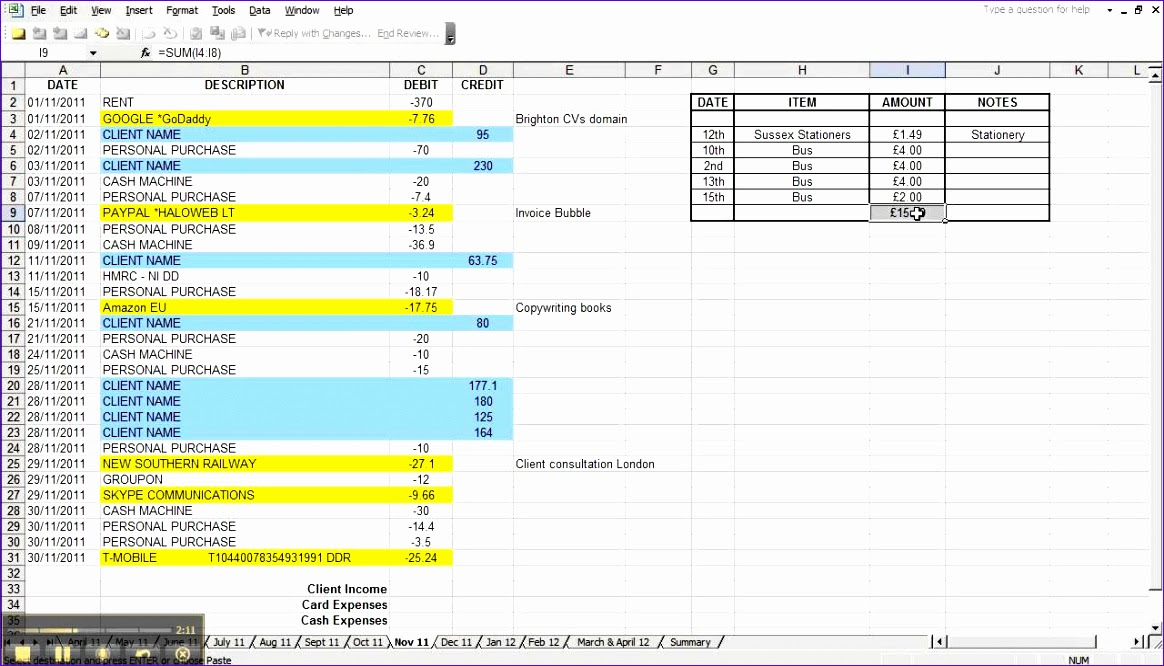Select the 'Sussex Stationers' cell
This screenshot has height=666, width=1164.
(x=802, y=134)
